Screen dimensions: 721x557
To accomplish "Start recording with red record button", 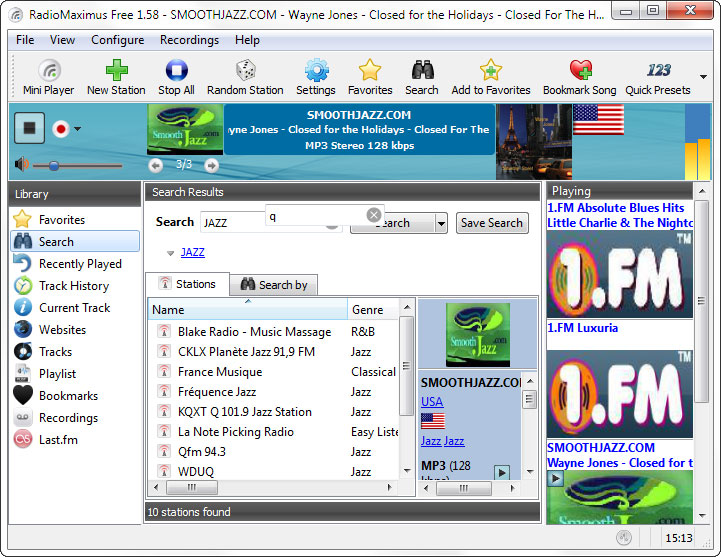I will 61,129.
